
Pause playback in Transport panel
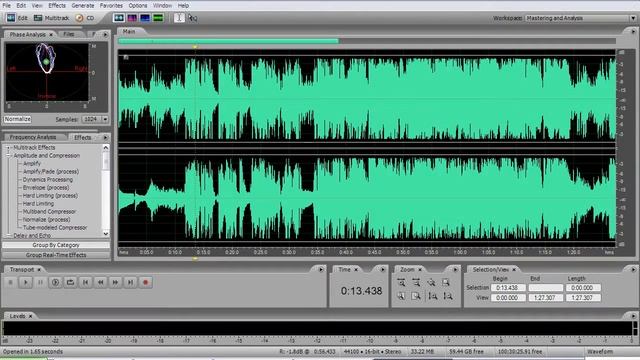coord(40,282)
